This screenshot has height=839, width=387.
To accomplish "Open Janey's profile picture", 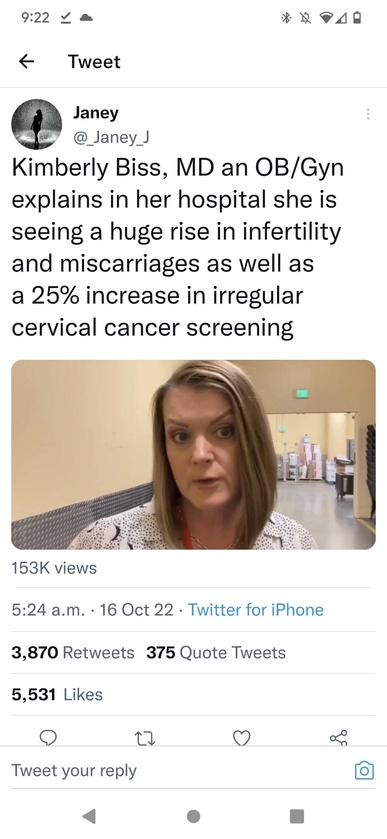I will pos(37,124).
